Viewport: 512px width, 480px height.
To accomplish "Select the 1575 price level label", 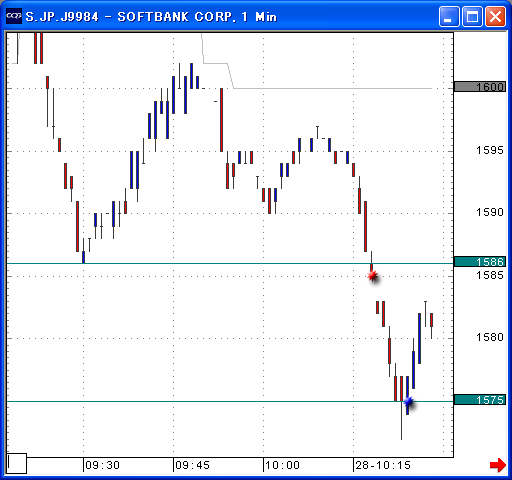I will point(480,400).
